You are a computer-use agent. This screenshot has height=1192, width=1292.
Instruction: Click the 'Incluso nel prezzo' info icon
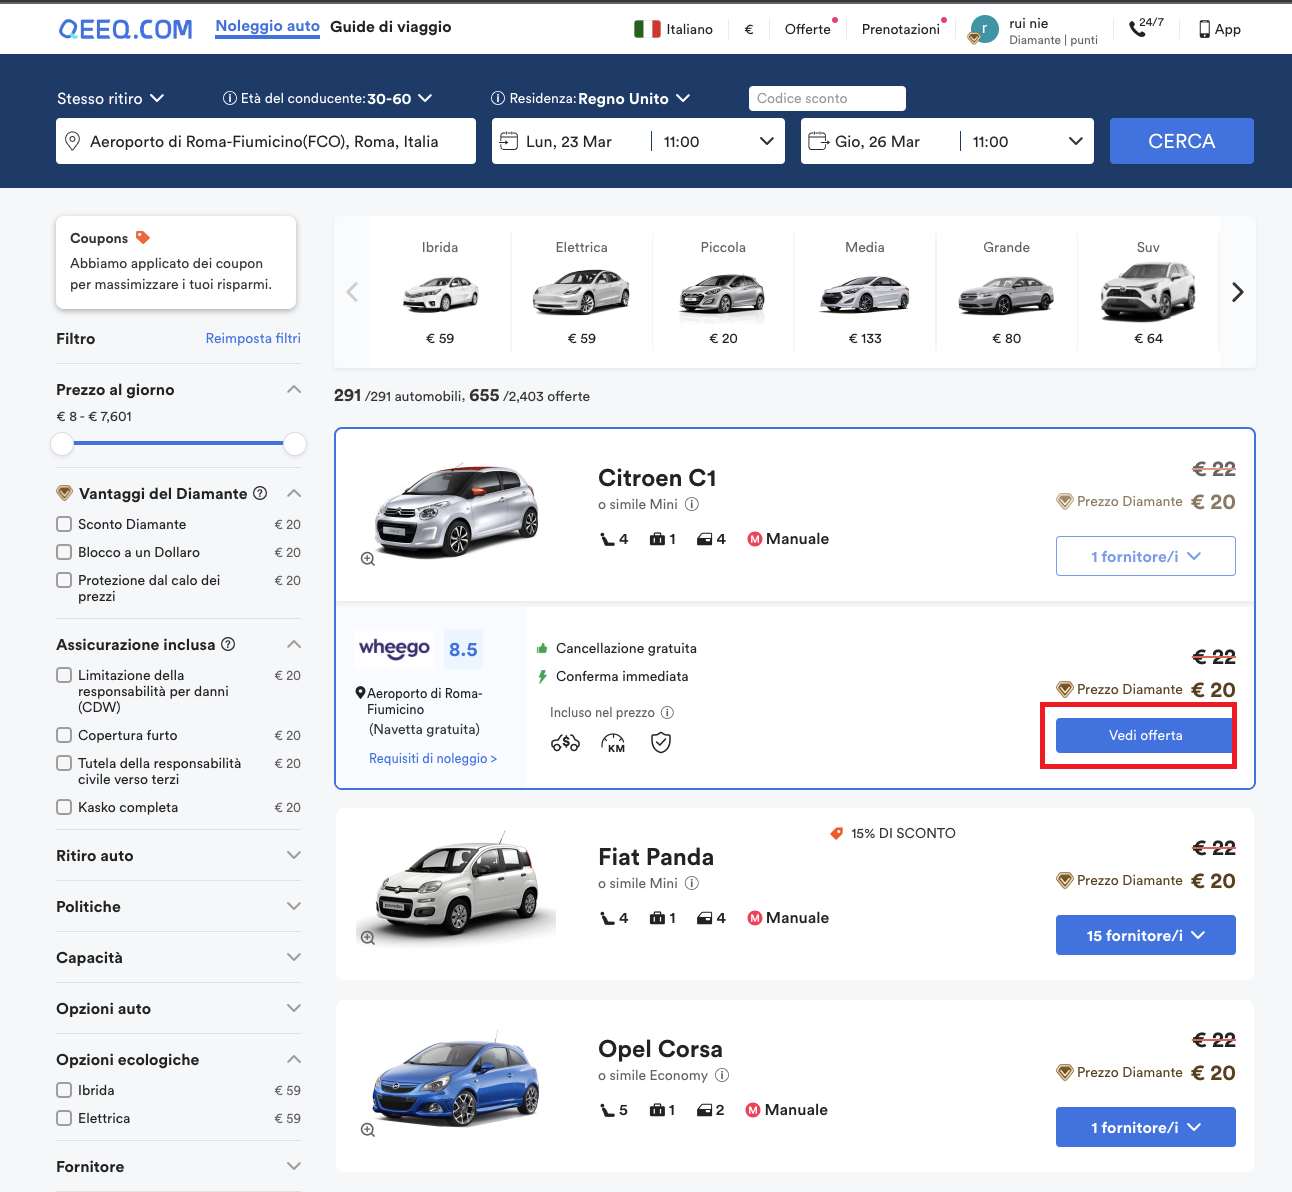pos(667,712)
